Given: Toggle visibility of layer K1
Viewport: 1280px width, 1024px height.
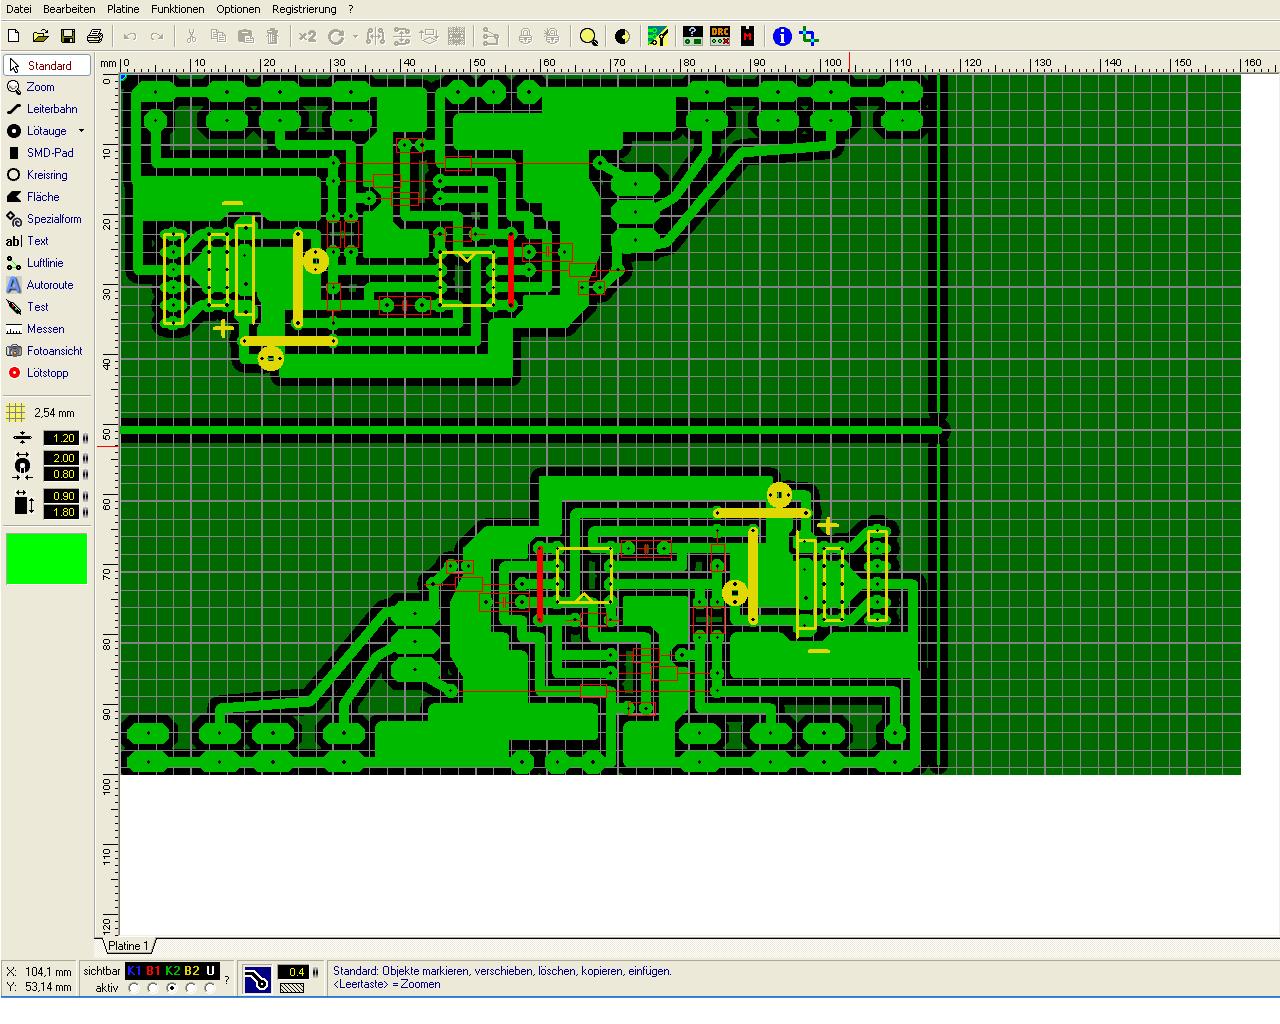Looking at the screenshot, I should (134, 971).
